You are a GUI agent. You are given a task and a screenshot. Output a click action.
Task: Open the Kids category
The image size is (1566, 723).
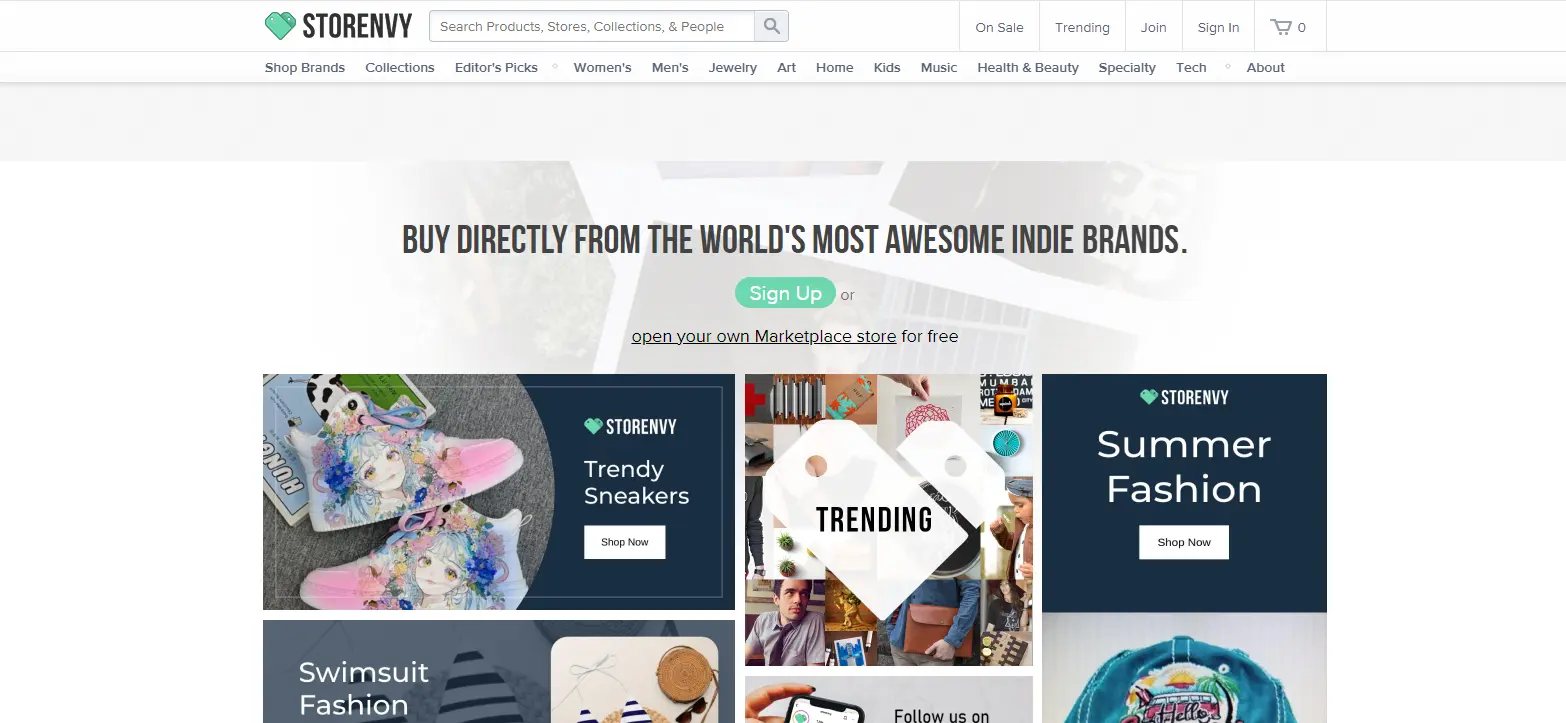pyautogui.click(x=887, y=67)
